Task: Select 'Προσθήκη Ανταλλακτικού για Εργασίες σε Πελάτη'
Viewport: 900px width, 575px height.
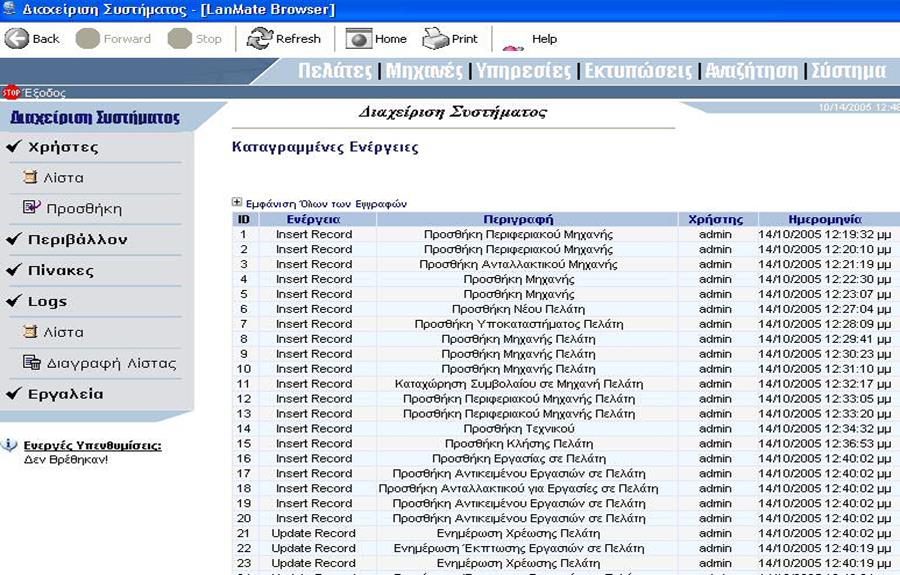Action: 518,488
